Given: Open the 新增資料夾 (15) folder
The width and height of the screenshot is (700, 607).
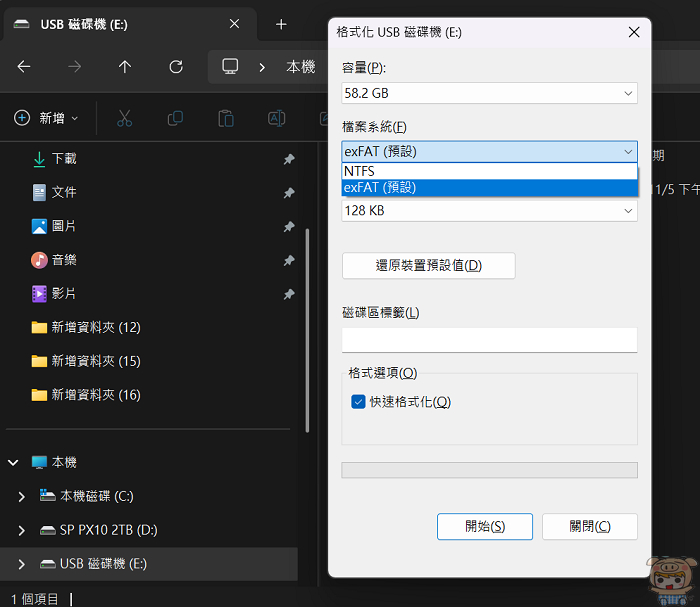Looking at the screenshot, I should [95, 361].
